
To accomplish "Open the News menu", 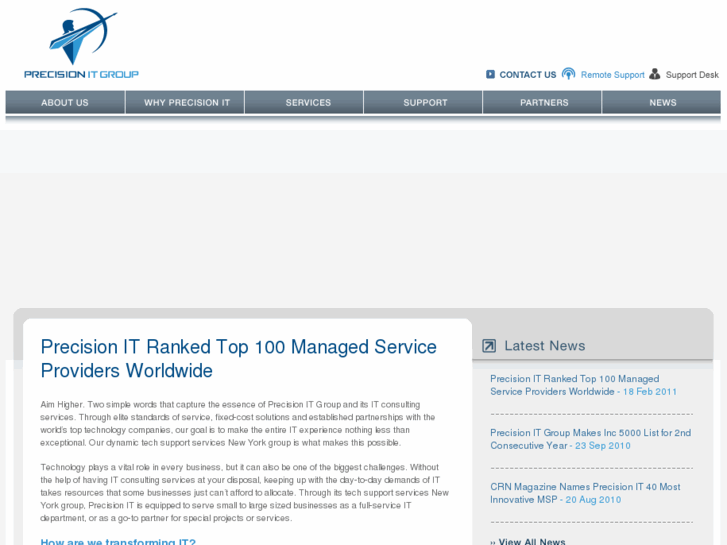I will point(663,103).
